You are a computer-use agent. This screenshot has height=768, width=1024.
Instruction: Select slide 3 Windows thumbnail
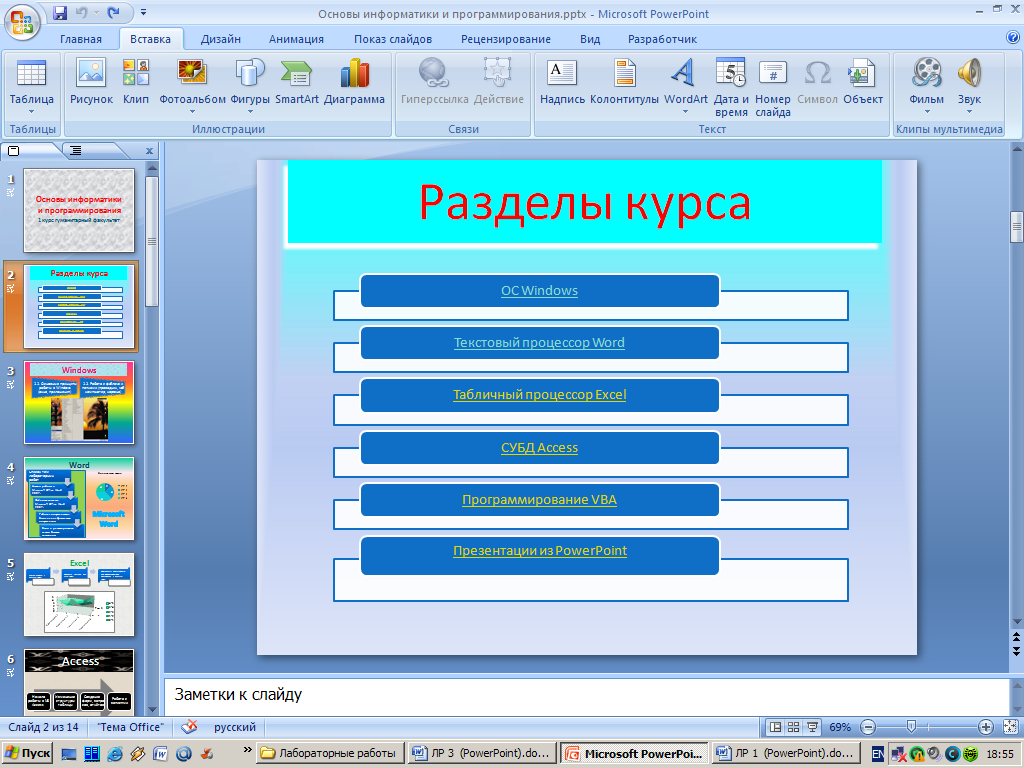tap(79, 402)
